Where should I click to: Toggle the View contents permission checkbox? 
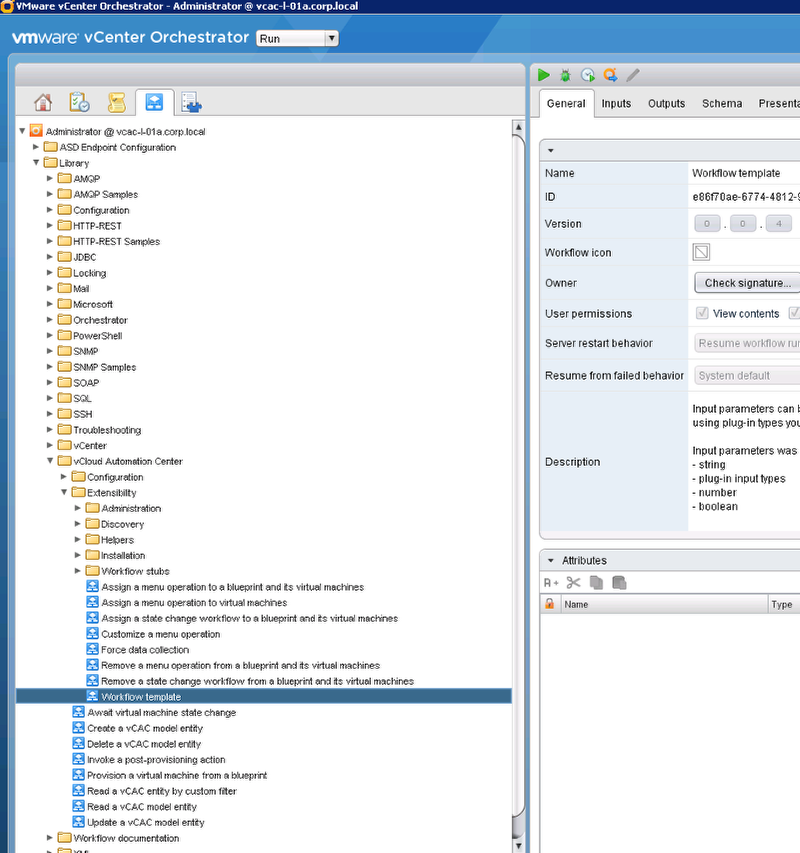click(702, 313)
